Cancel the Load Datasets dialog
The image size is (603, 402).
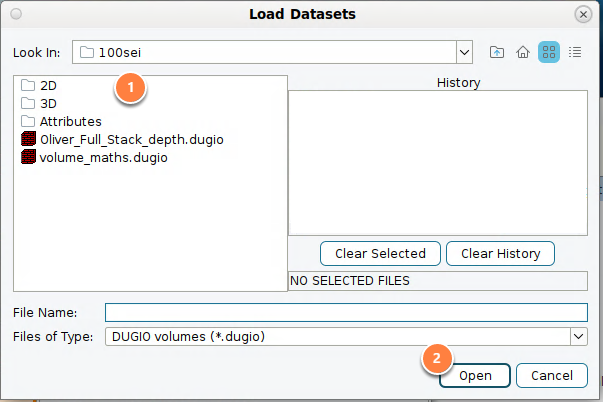tap(552, 375)
